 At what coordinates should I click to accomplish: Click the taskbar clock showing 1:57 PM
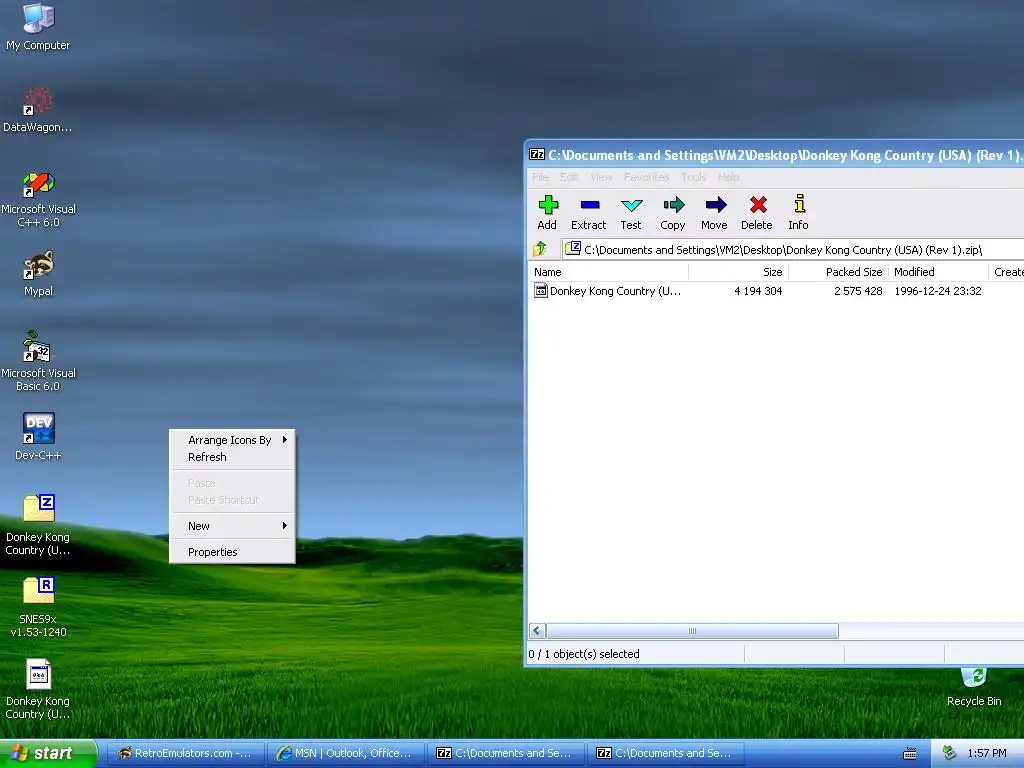987,754
